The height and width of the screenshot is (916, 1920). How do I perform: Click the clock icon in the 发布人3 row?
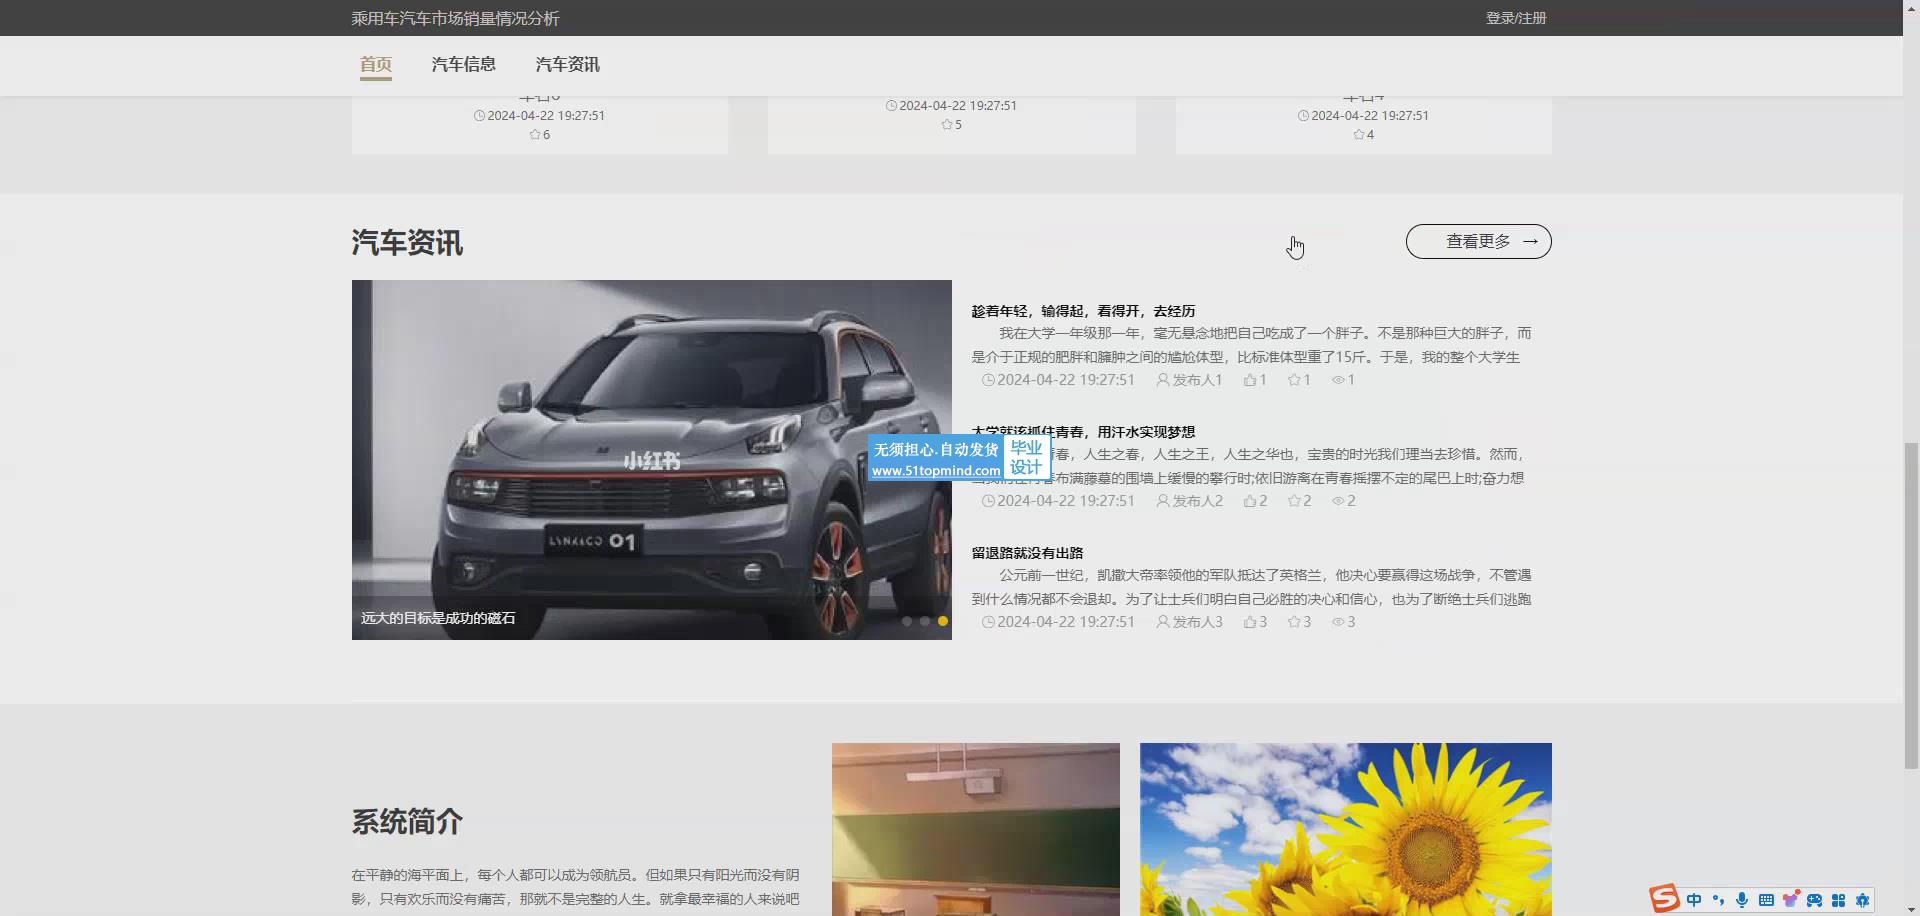point(988,622)
